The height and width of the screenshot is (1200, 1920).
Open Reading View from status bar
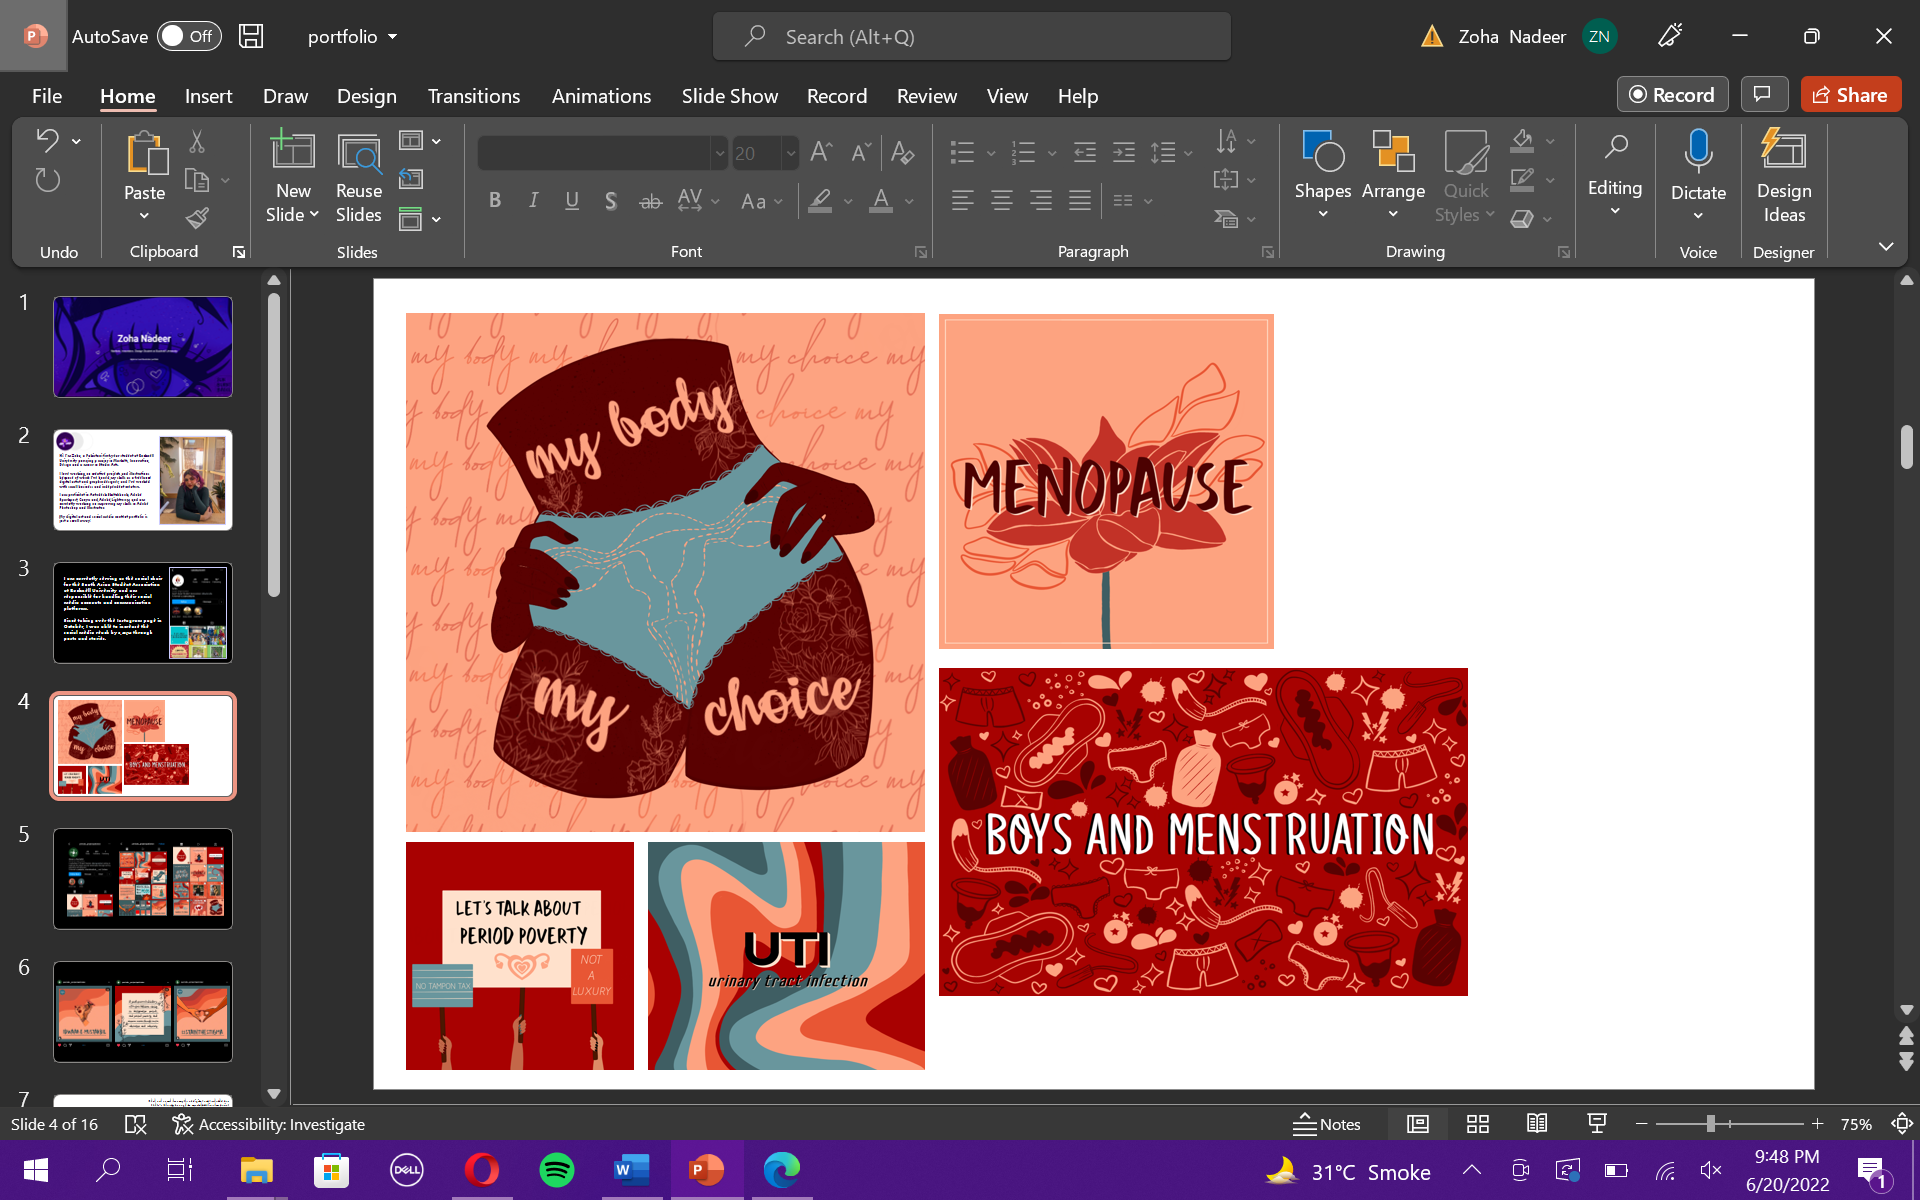click(1537, 1124)
